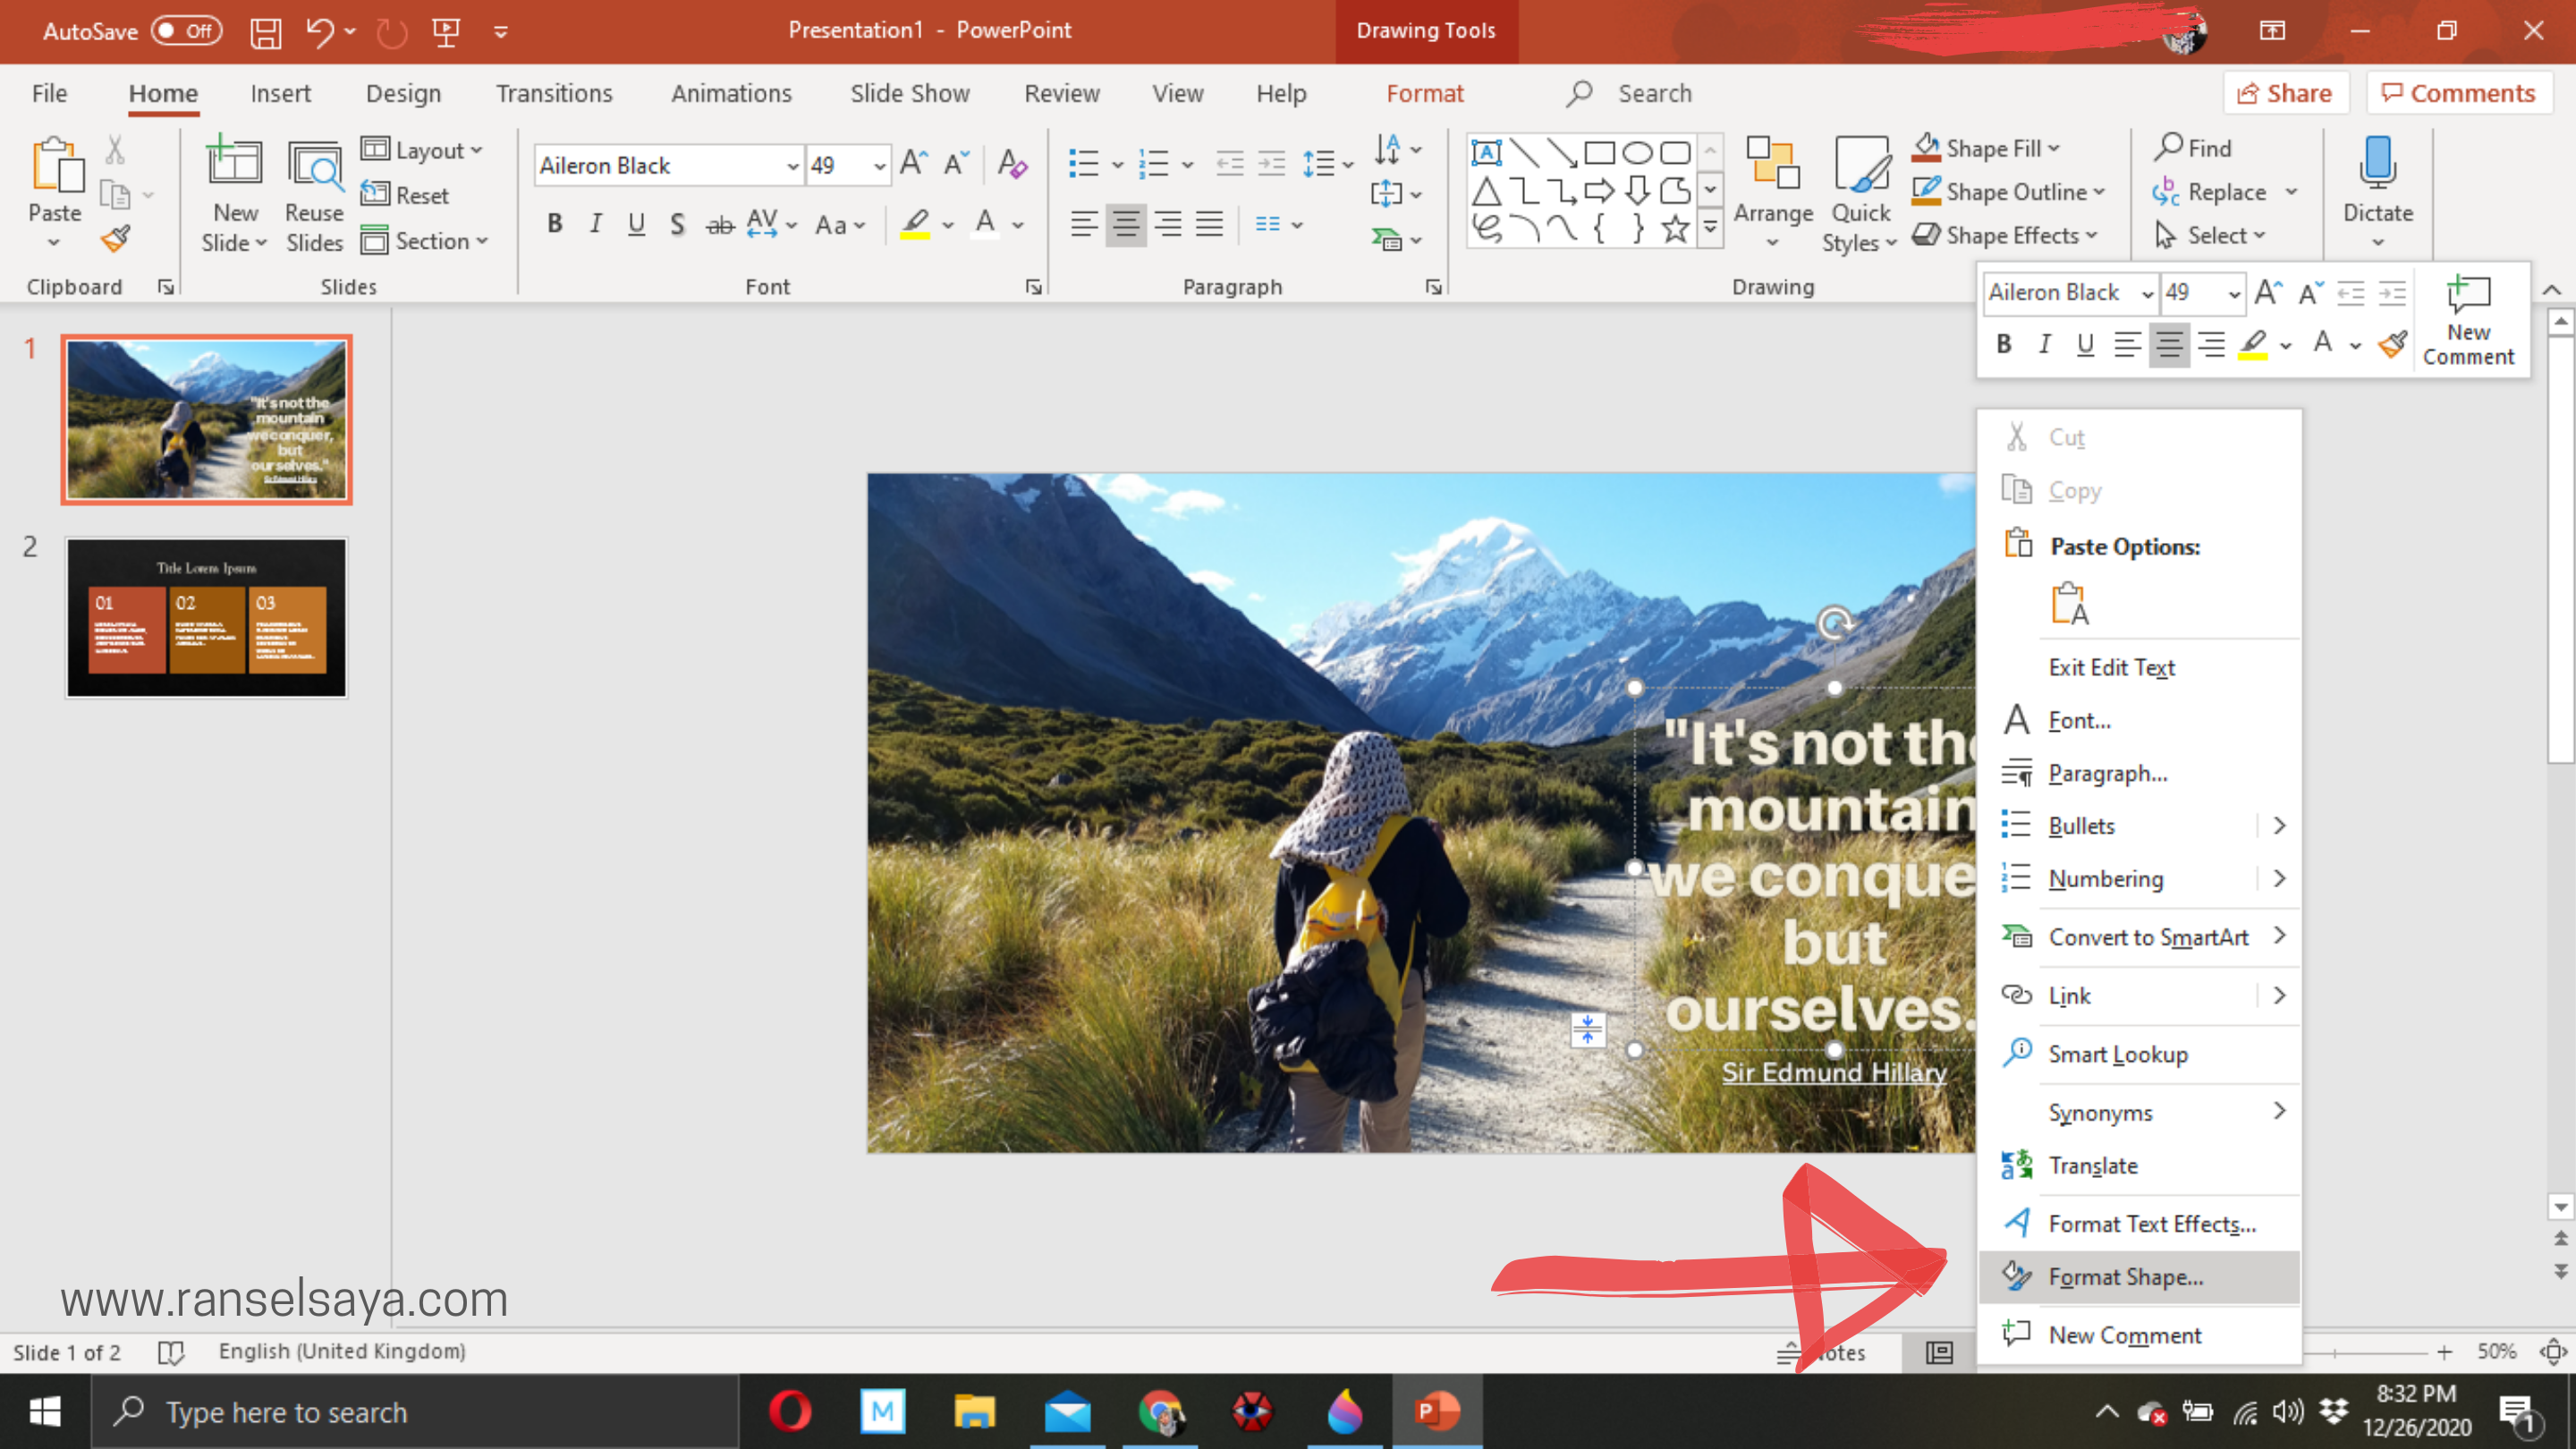Select Format Shape from context menu
The image size is (2576, 1449).
coord(2125,1277)
